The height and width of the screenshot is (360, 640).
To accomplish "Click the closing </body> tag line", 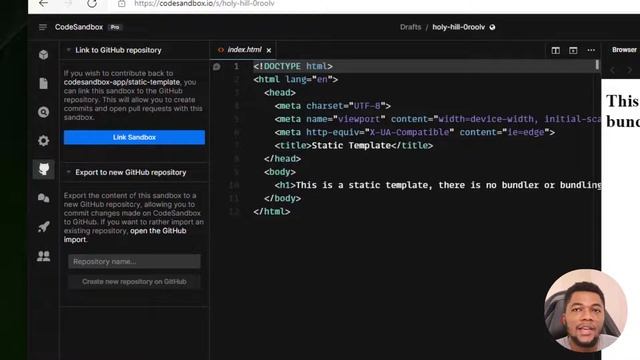I will coord(282,198).
